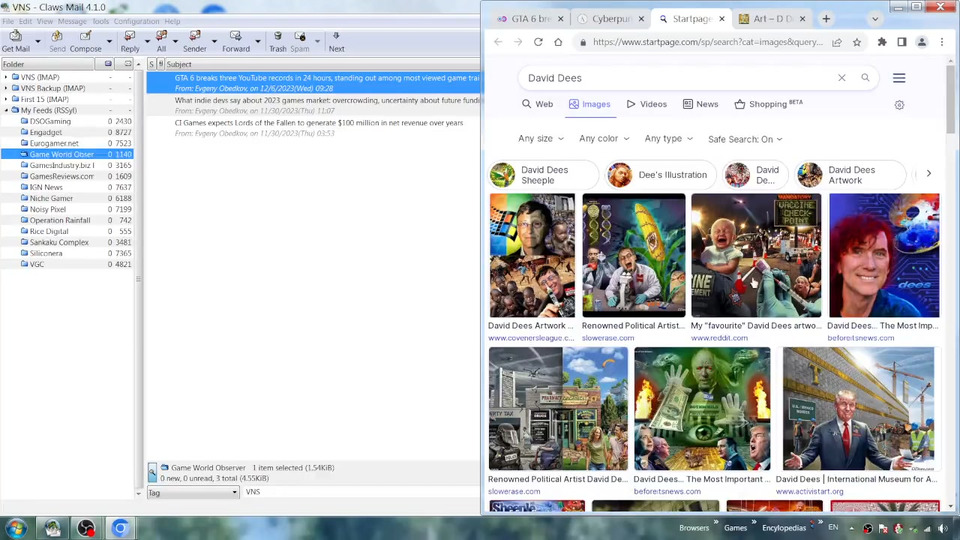Collapse the My Feeds (RSSyl) folder
Image resolution: width=960 pixels, height=540 pixels.
pyautogui.click(x=6, y=110)
